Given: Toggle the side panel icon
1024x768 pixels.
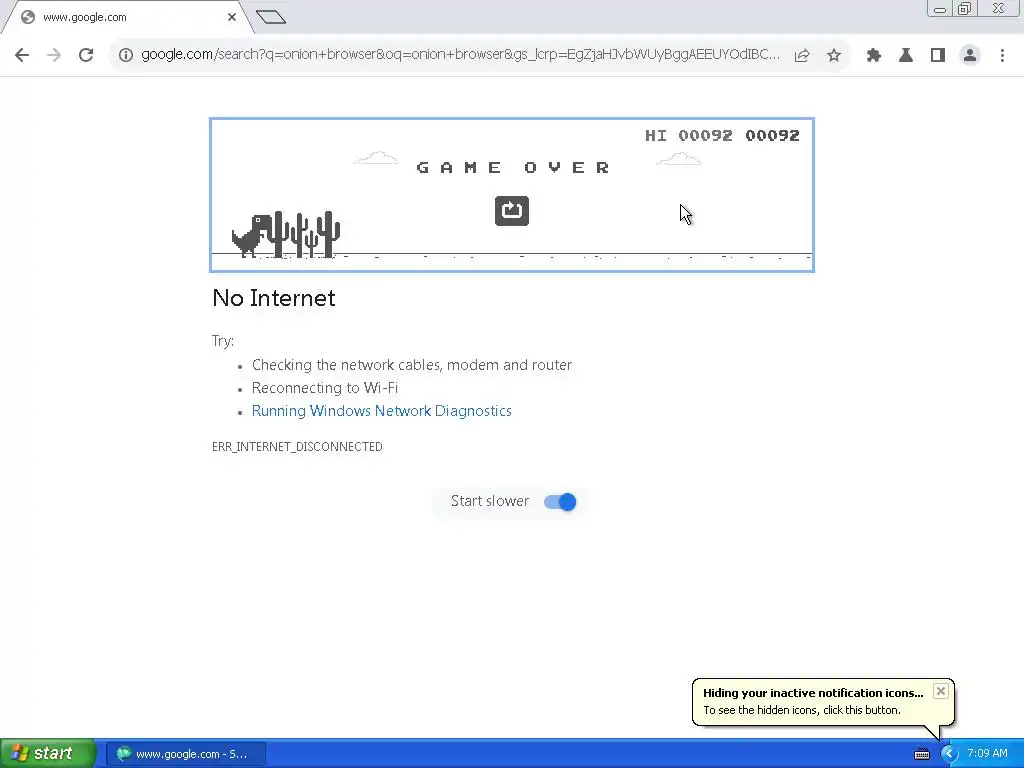Looking at the screenshot, I should tap(938, 56).
